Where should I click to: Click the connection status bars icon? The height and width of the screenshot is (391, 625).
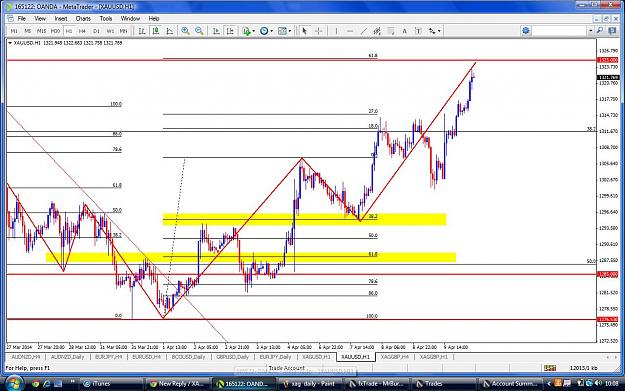[550, 368]
